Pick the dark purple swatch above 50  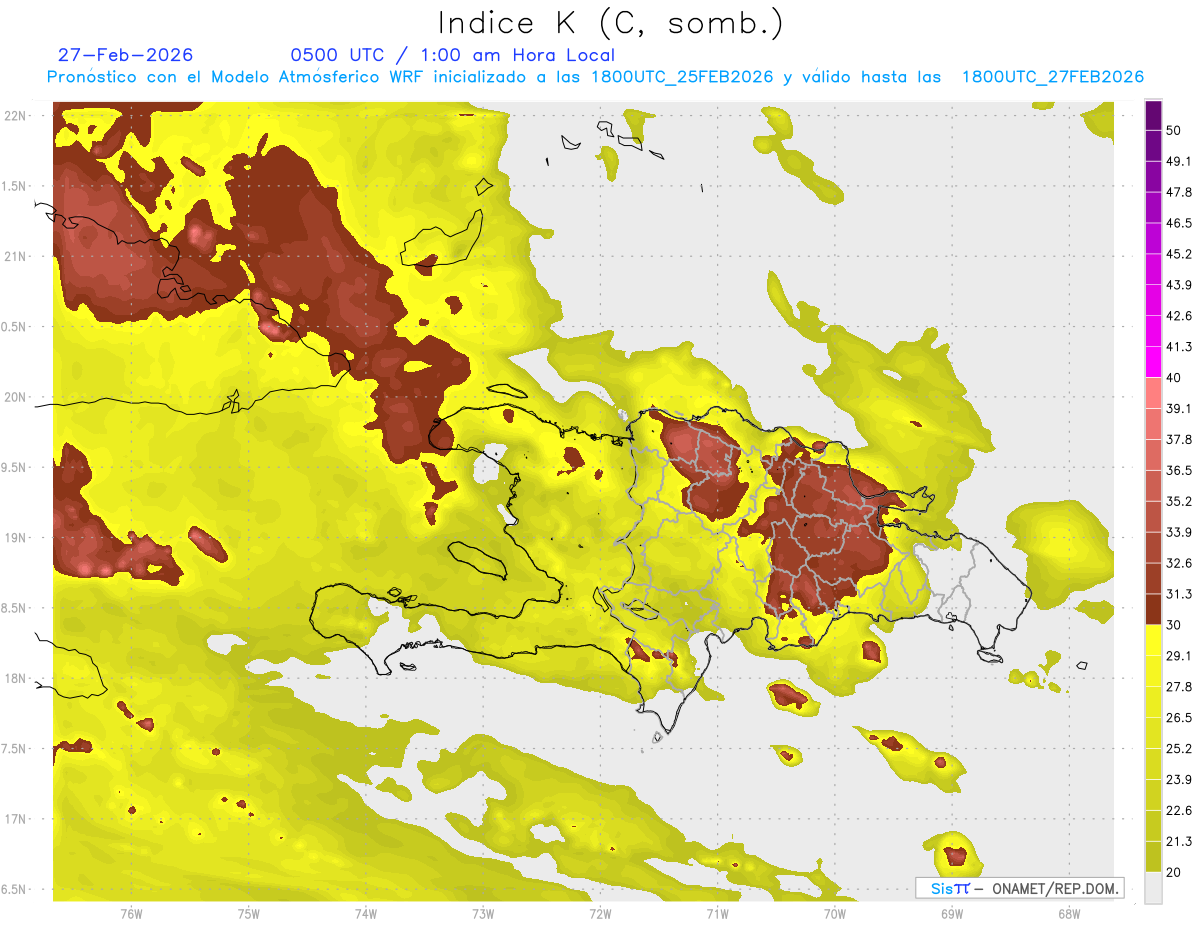coord(1153,115)
